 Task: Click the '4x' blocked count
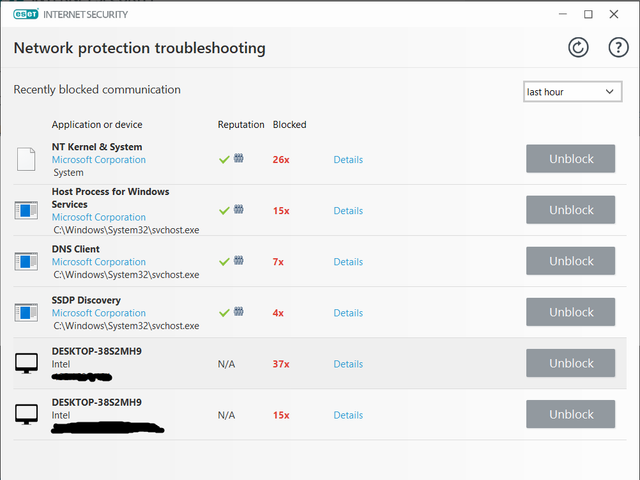click(278, 313)
